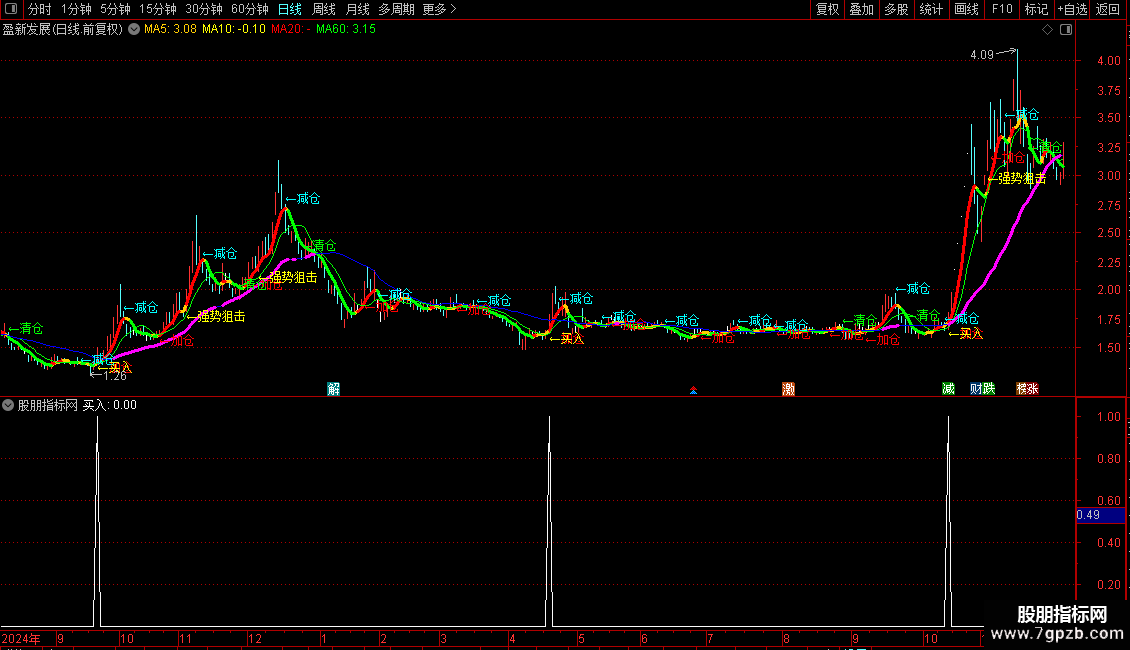Click the 叠加 overlay button
Image resolution: width=1130 pixels, height=650 pixels.
pyautogui.click(x=861, y=9)
